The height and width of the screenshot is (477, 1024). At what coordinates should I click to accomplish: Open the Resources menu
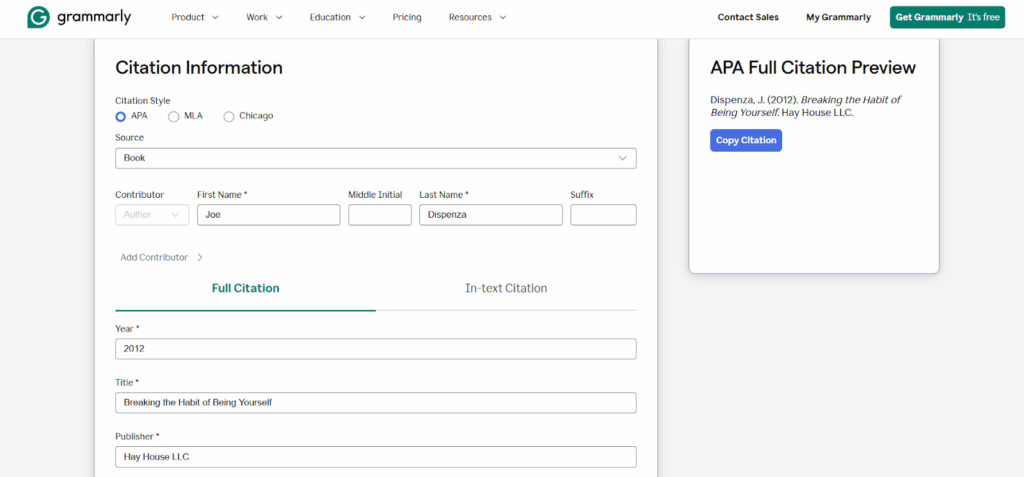(x=477, y=18)
